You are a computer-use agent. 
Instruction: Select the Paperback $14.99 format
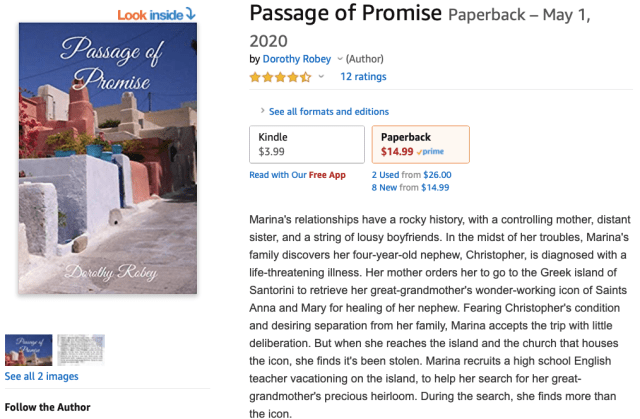click(420, 144)
